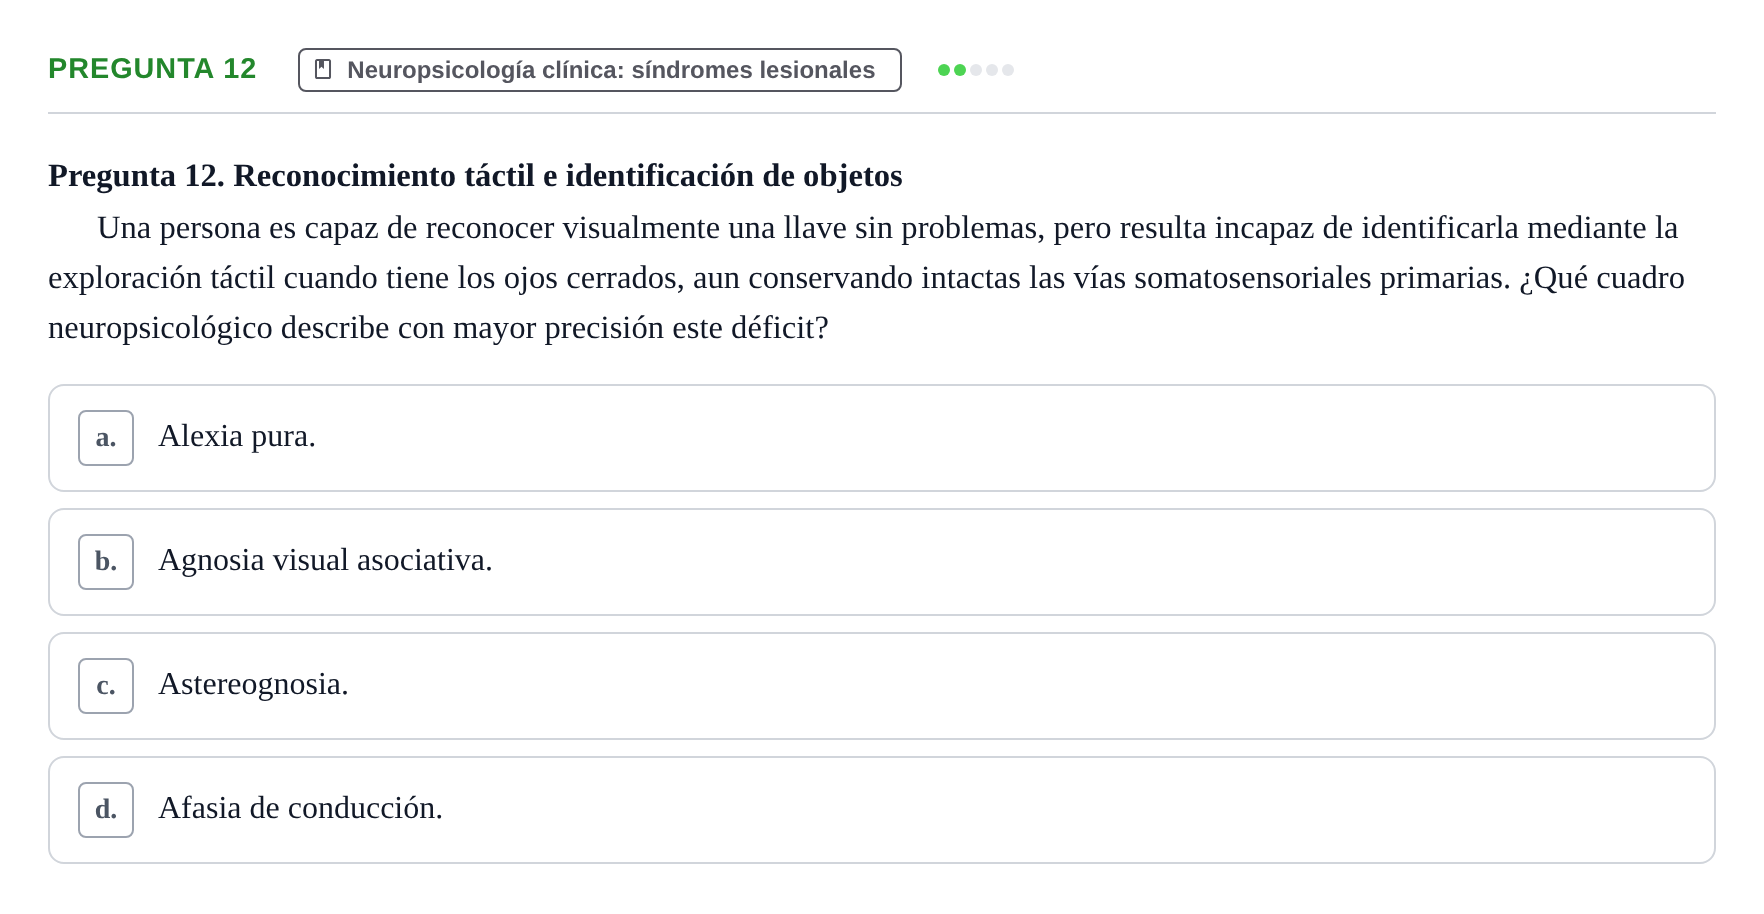Click the book icon in the topic tag
This screenshot has width=1764, height=914.
(323, 69)
